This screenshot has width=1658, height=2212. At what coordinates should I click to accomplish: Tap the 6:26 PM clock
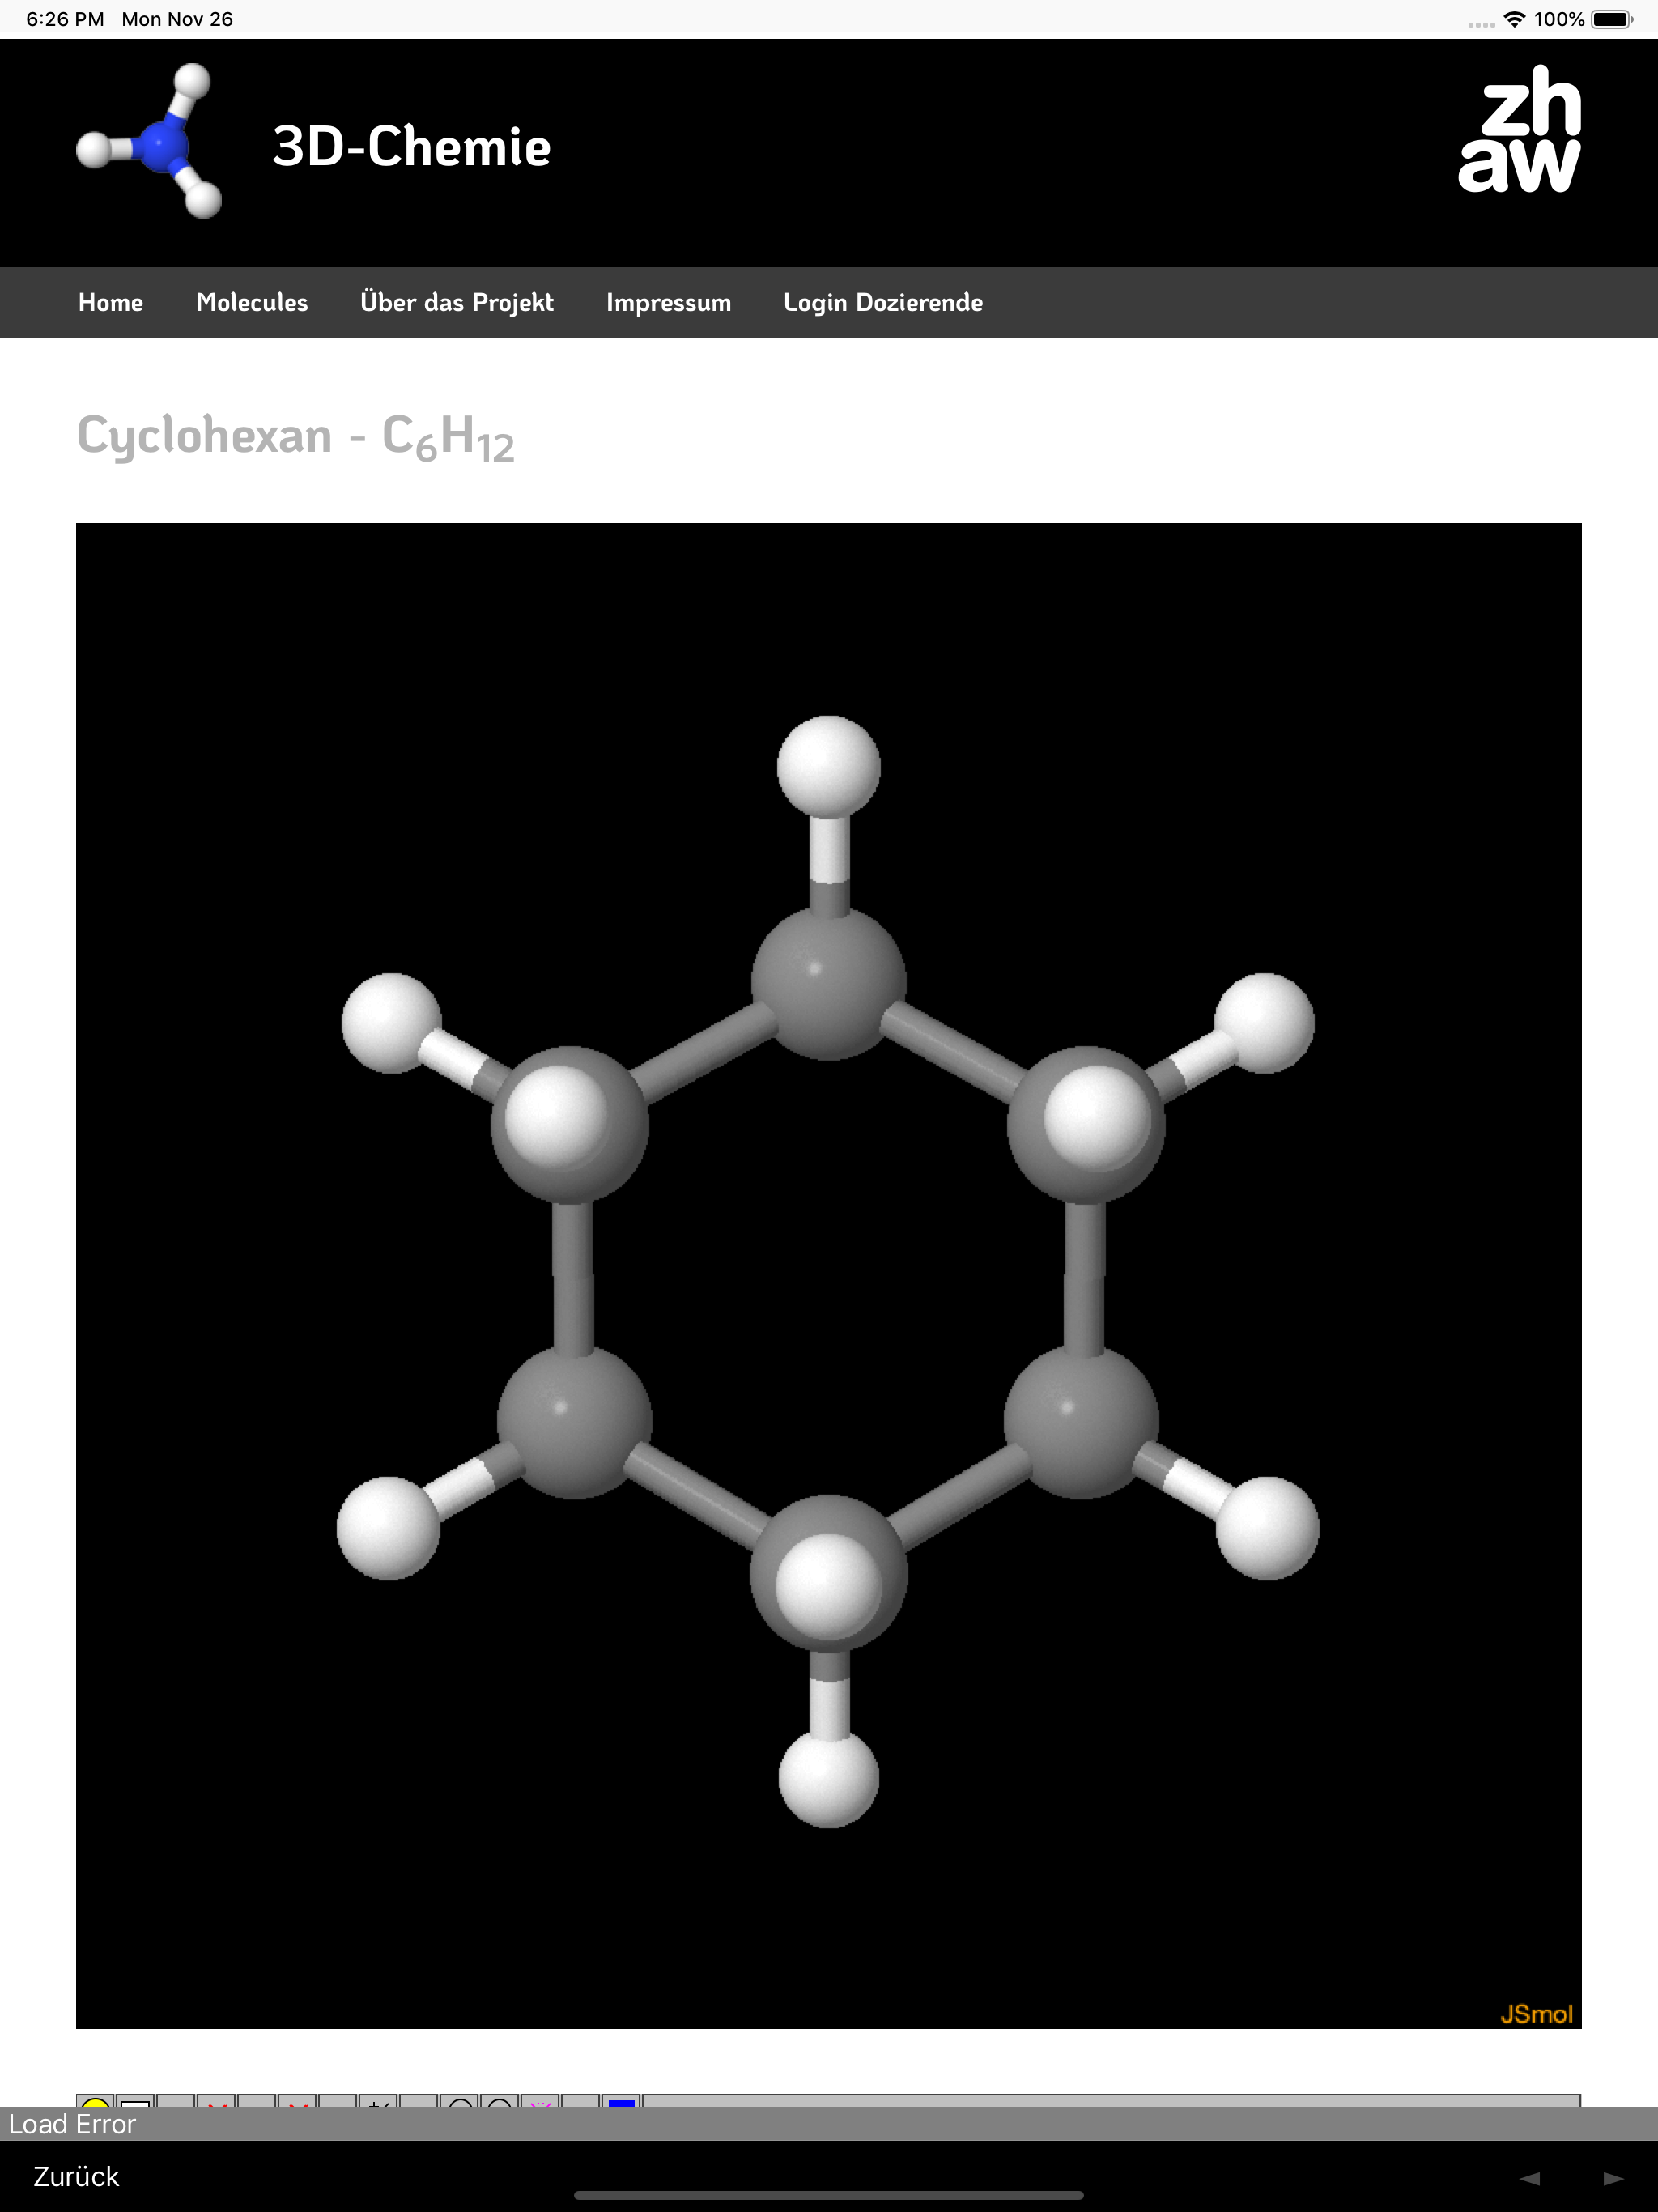(x=65, y=19)
